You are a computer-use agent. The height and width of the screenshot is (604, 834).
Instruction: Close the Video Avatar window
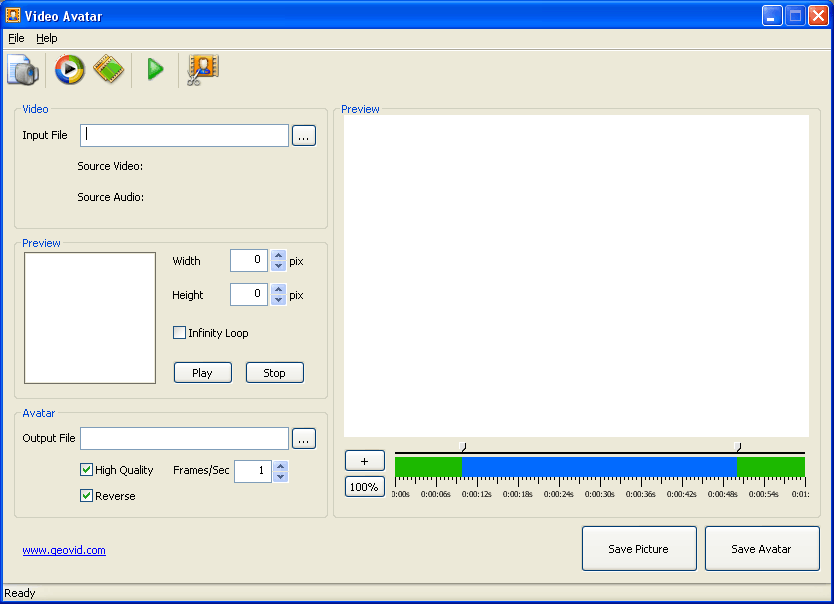pyautogui.click(x=819, y=15)
